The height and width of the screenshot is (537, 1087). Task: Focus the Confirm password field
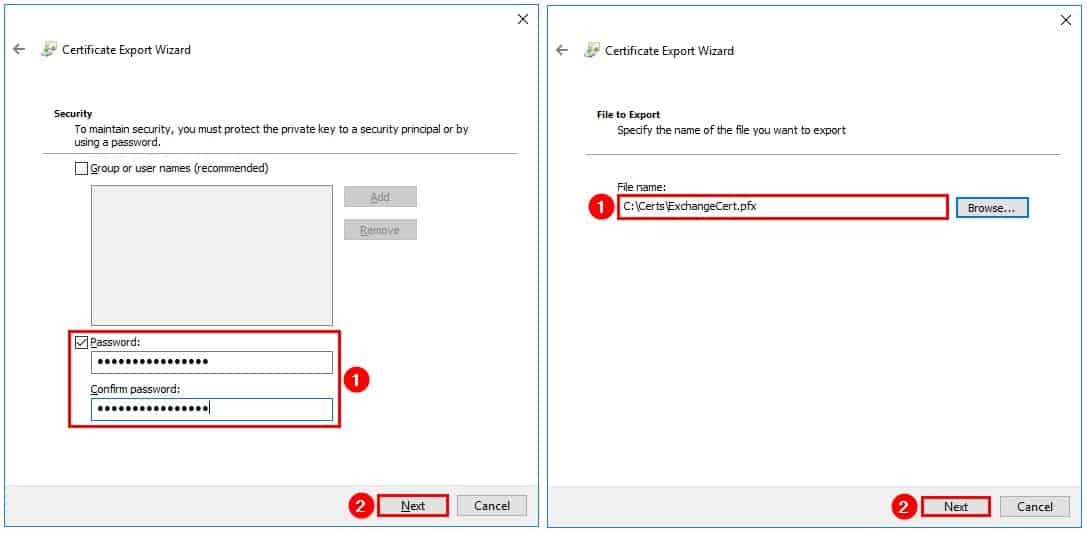211,409
